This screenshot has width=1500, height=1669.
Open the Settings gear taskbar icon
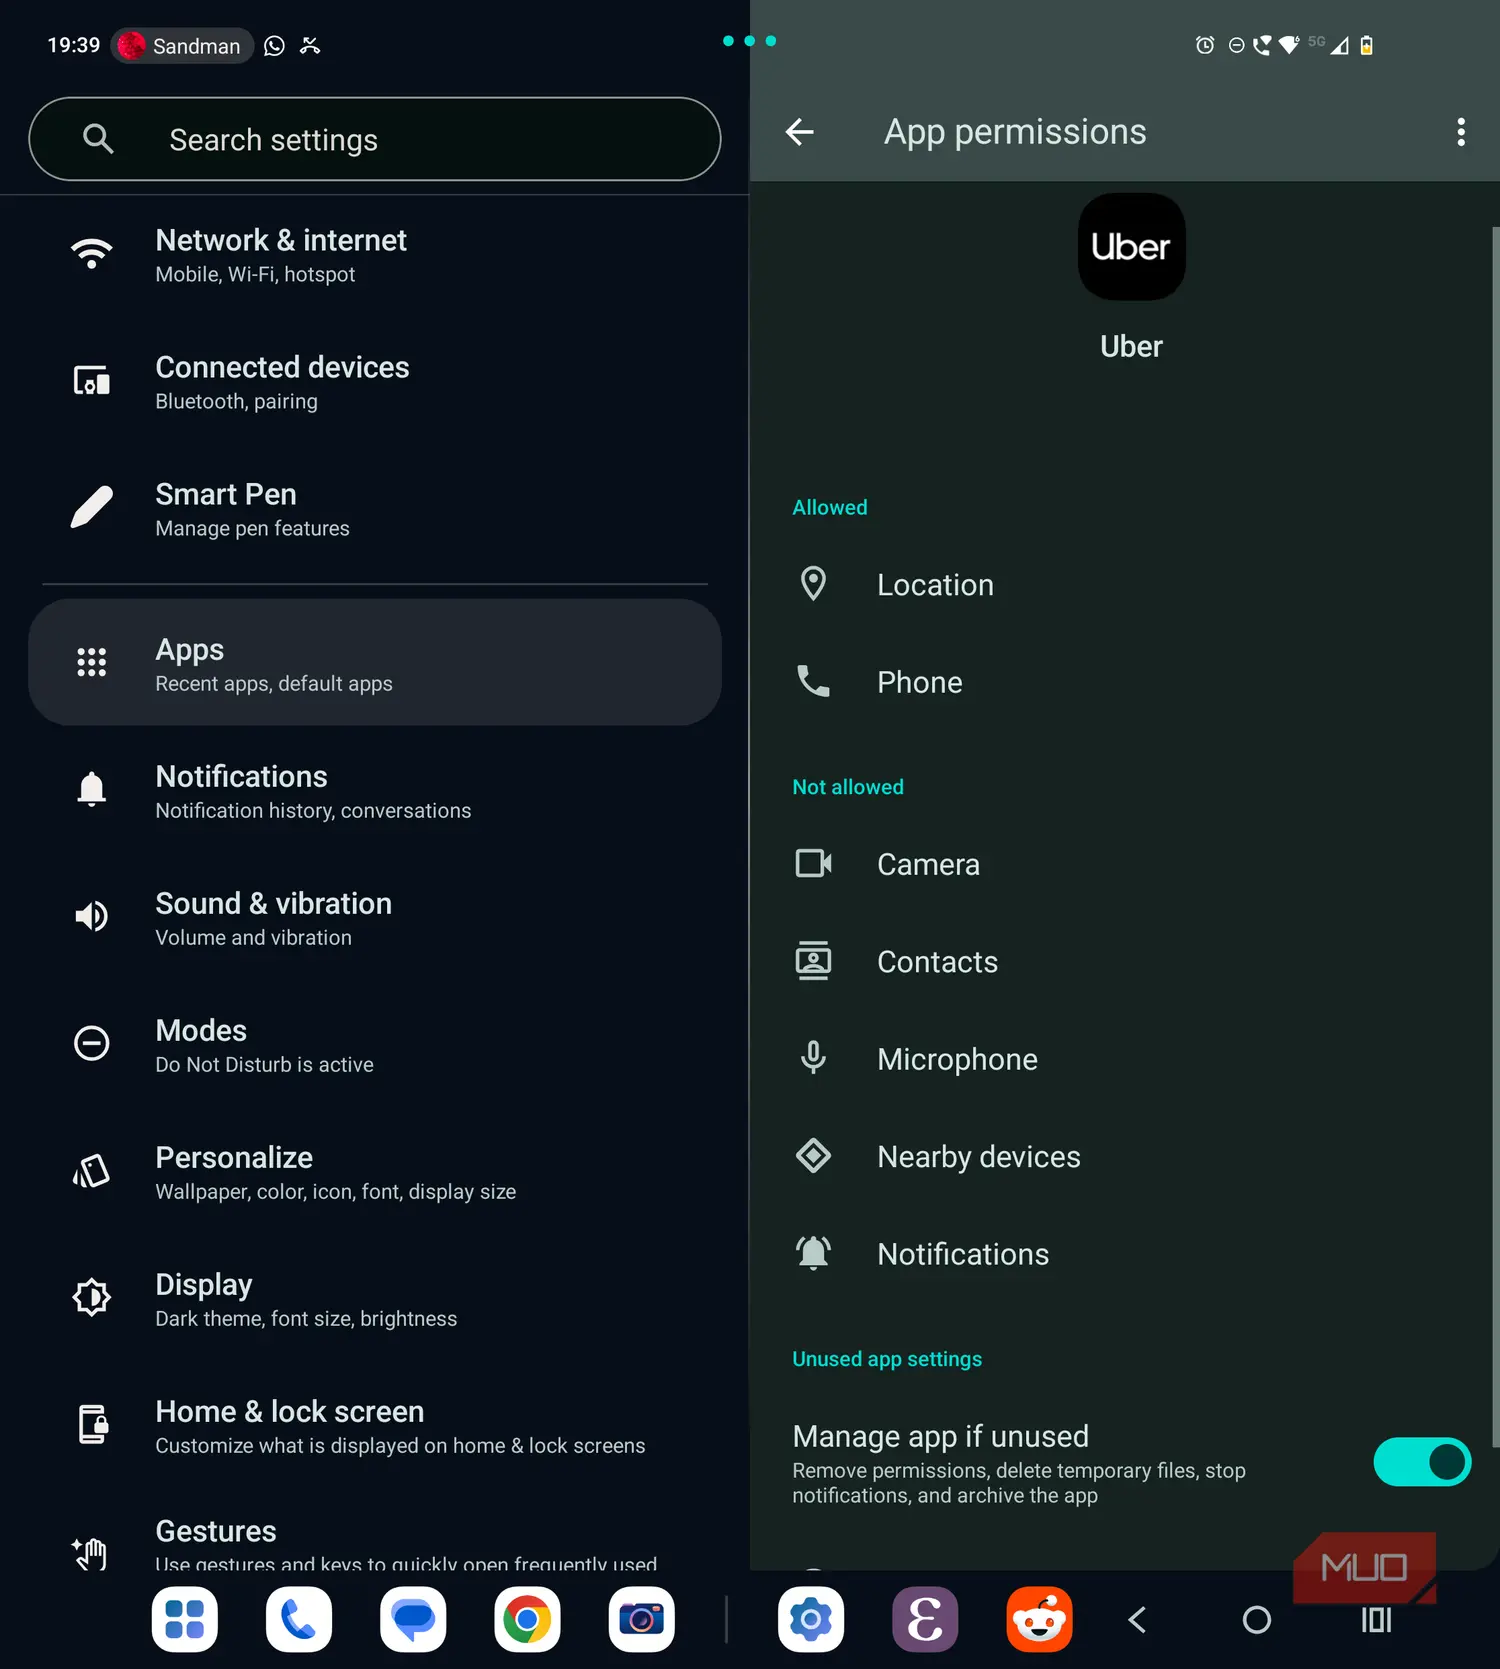click(x=811, y=1619)
